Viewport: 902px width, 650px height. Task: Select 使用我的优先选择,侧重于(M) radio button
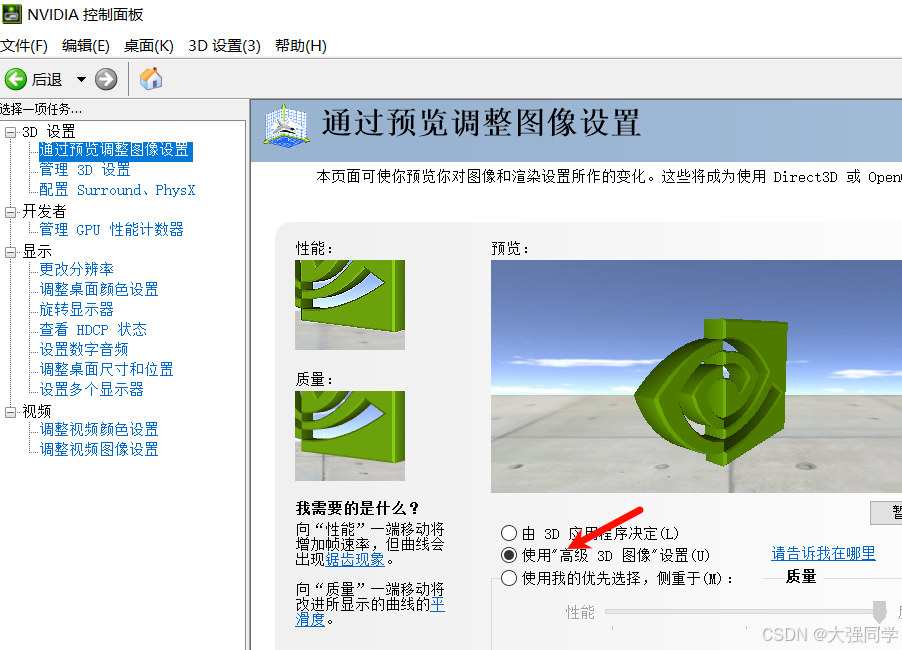[509, 578]
